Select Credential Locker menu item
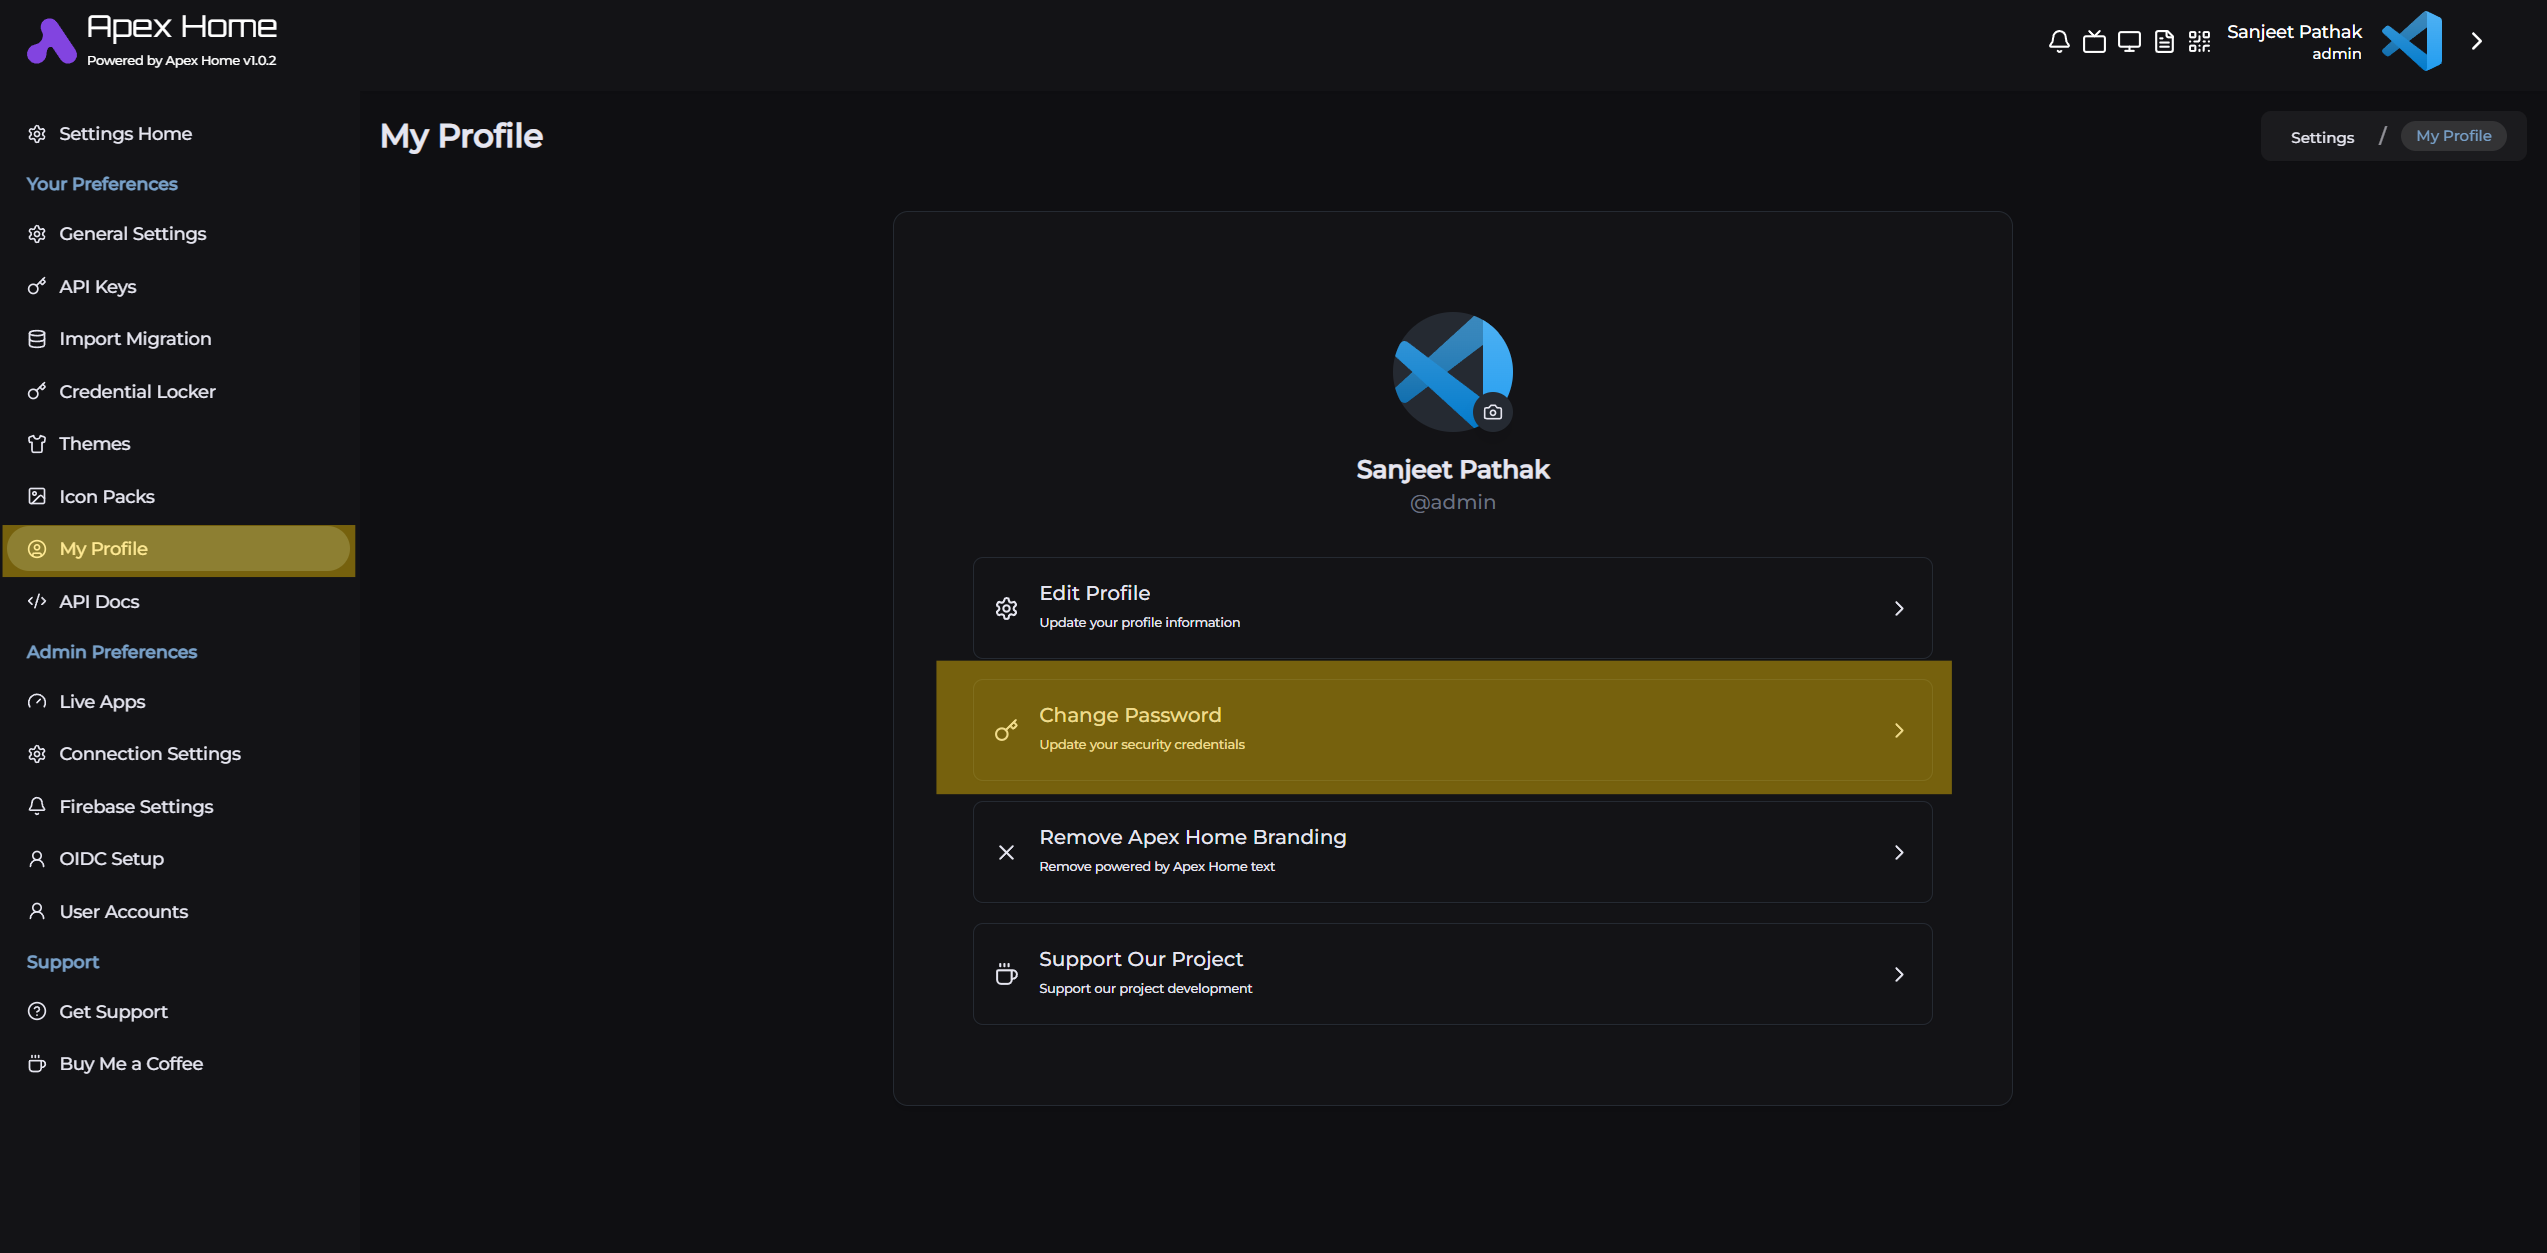The width and height of the screenshot is (2547, 1253). pos(137,392)
